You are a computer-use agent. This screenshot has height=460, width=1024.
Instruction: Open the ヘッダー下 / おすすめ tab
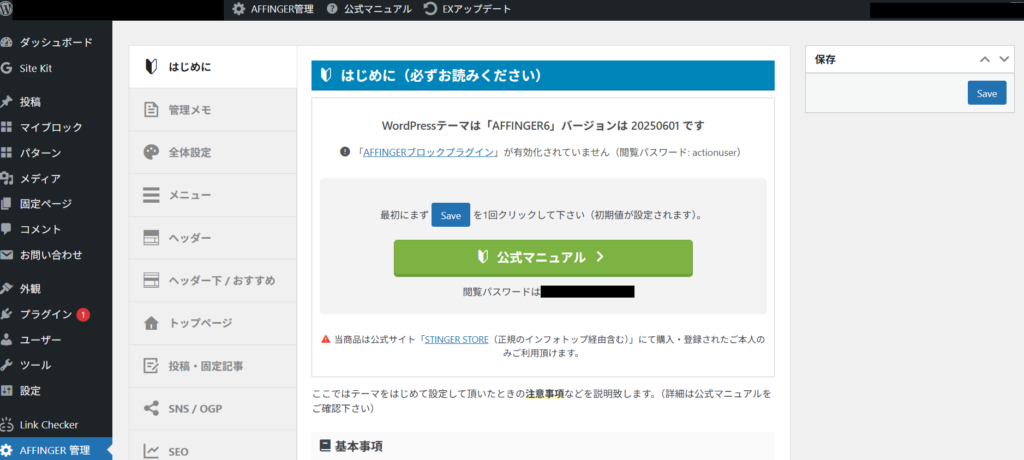coord(213,281)
